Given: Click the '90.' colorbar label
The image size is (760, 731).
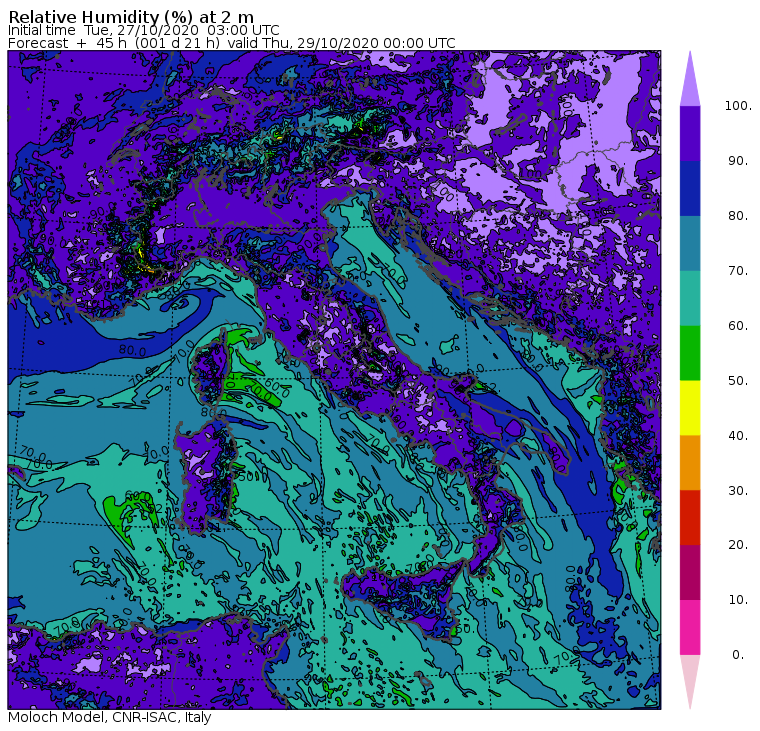Looking at the screenshot, I should [738, 161].
